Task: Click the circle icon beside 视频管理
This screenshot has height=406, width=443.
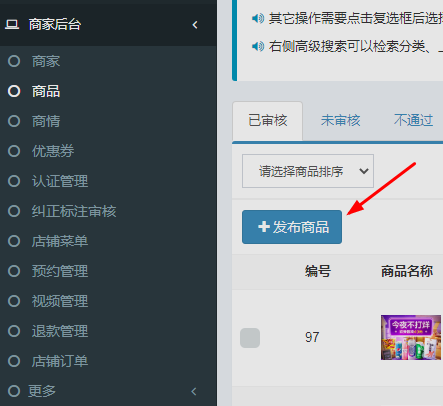Action: pos(14,301)
